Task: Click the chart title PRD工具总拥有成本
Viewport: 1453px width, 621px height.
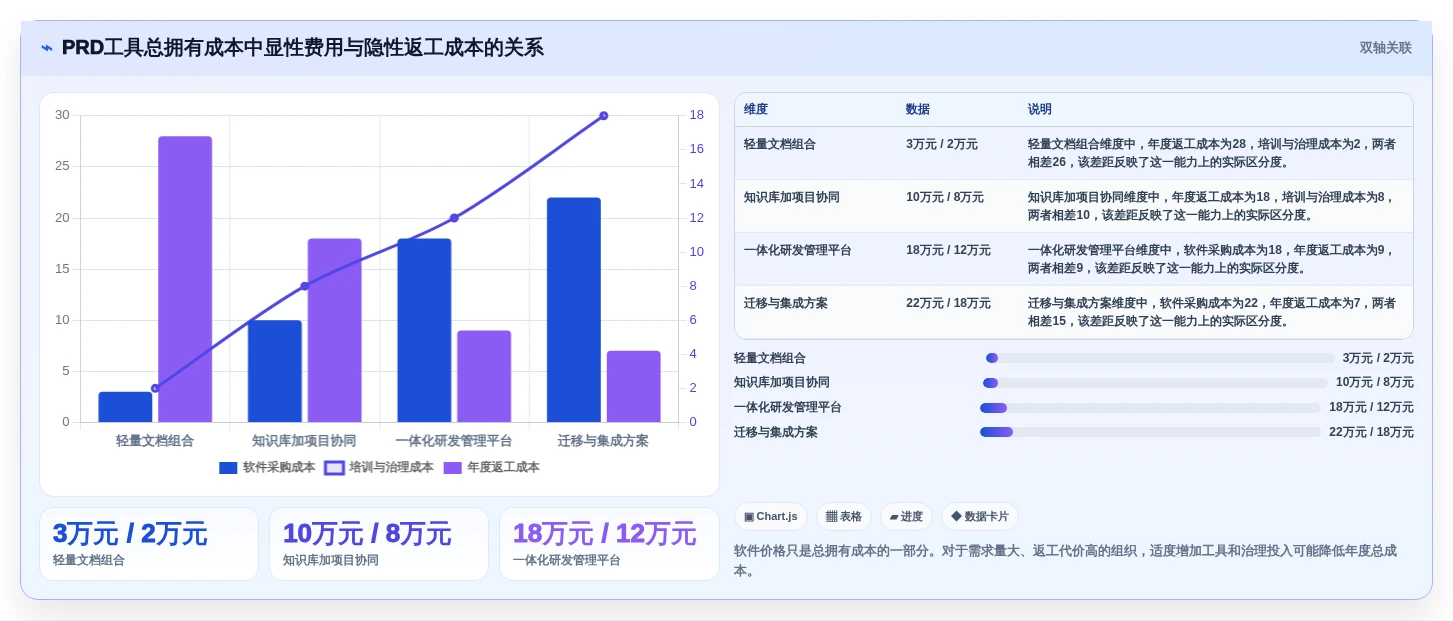Action: [303, 48]
